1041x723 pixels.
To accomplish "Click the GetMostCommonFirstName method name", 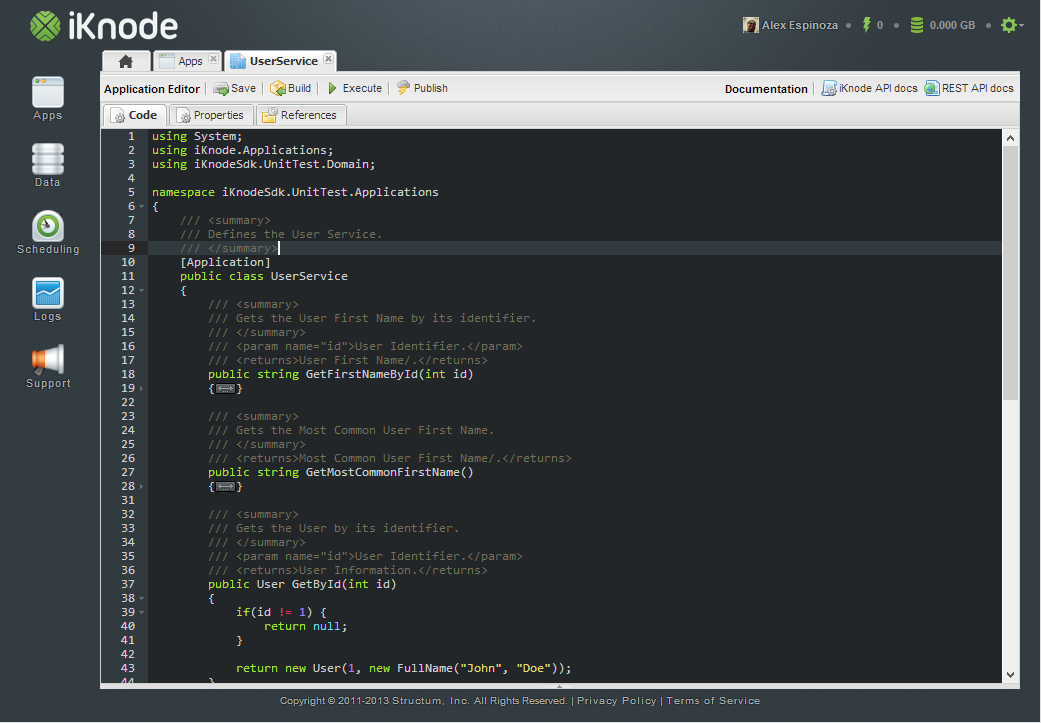I will [382, 473].
